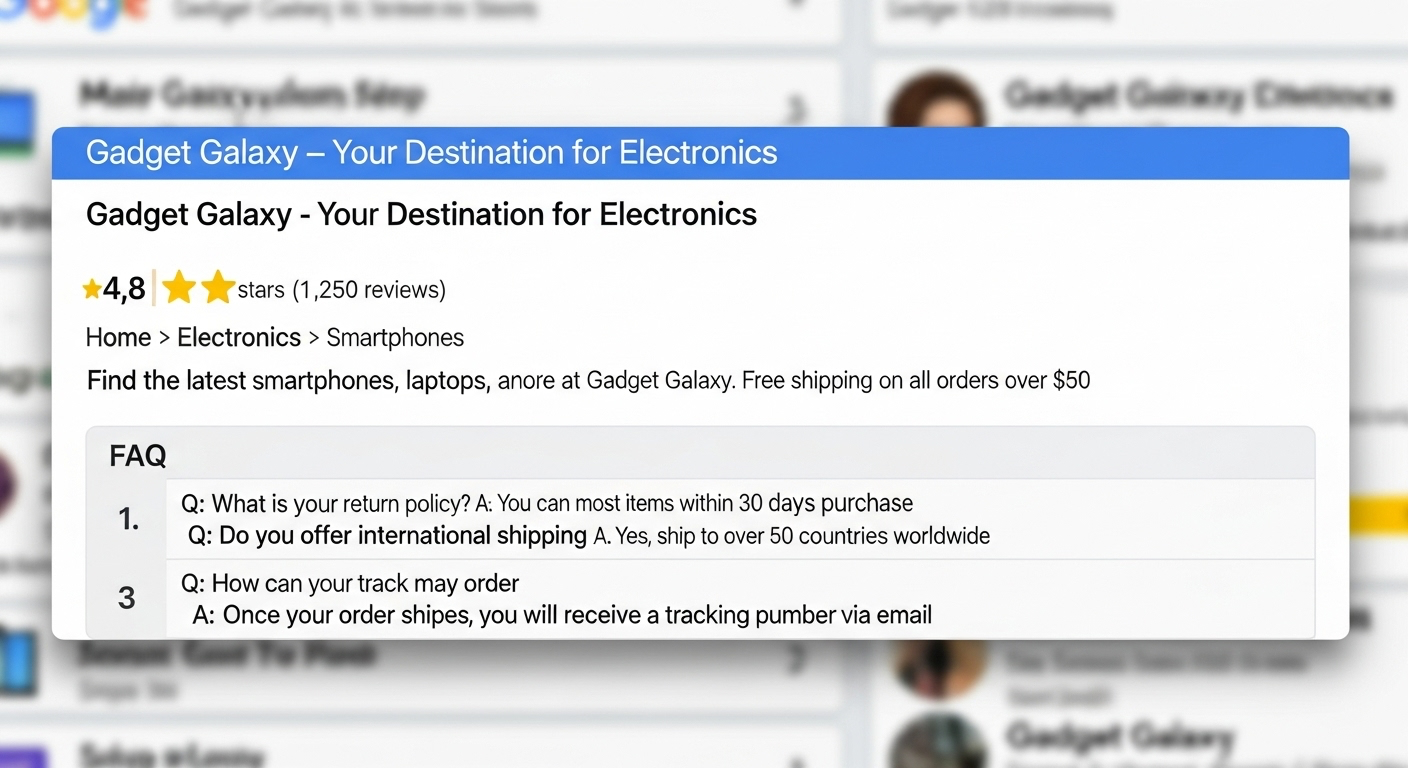Open the Home breadcrumb link

[x=118, y=338]
